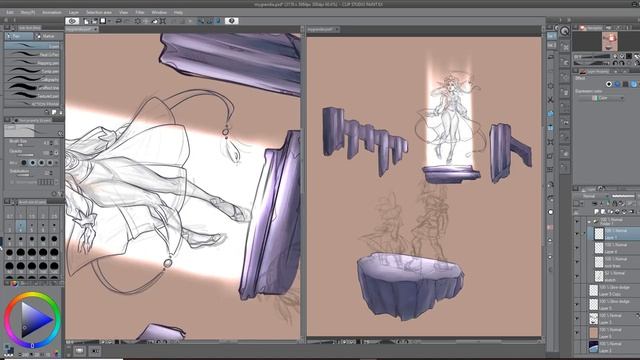
Task: Toggle the snap-to-grid icon in command bar
Action: [218, 21]
